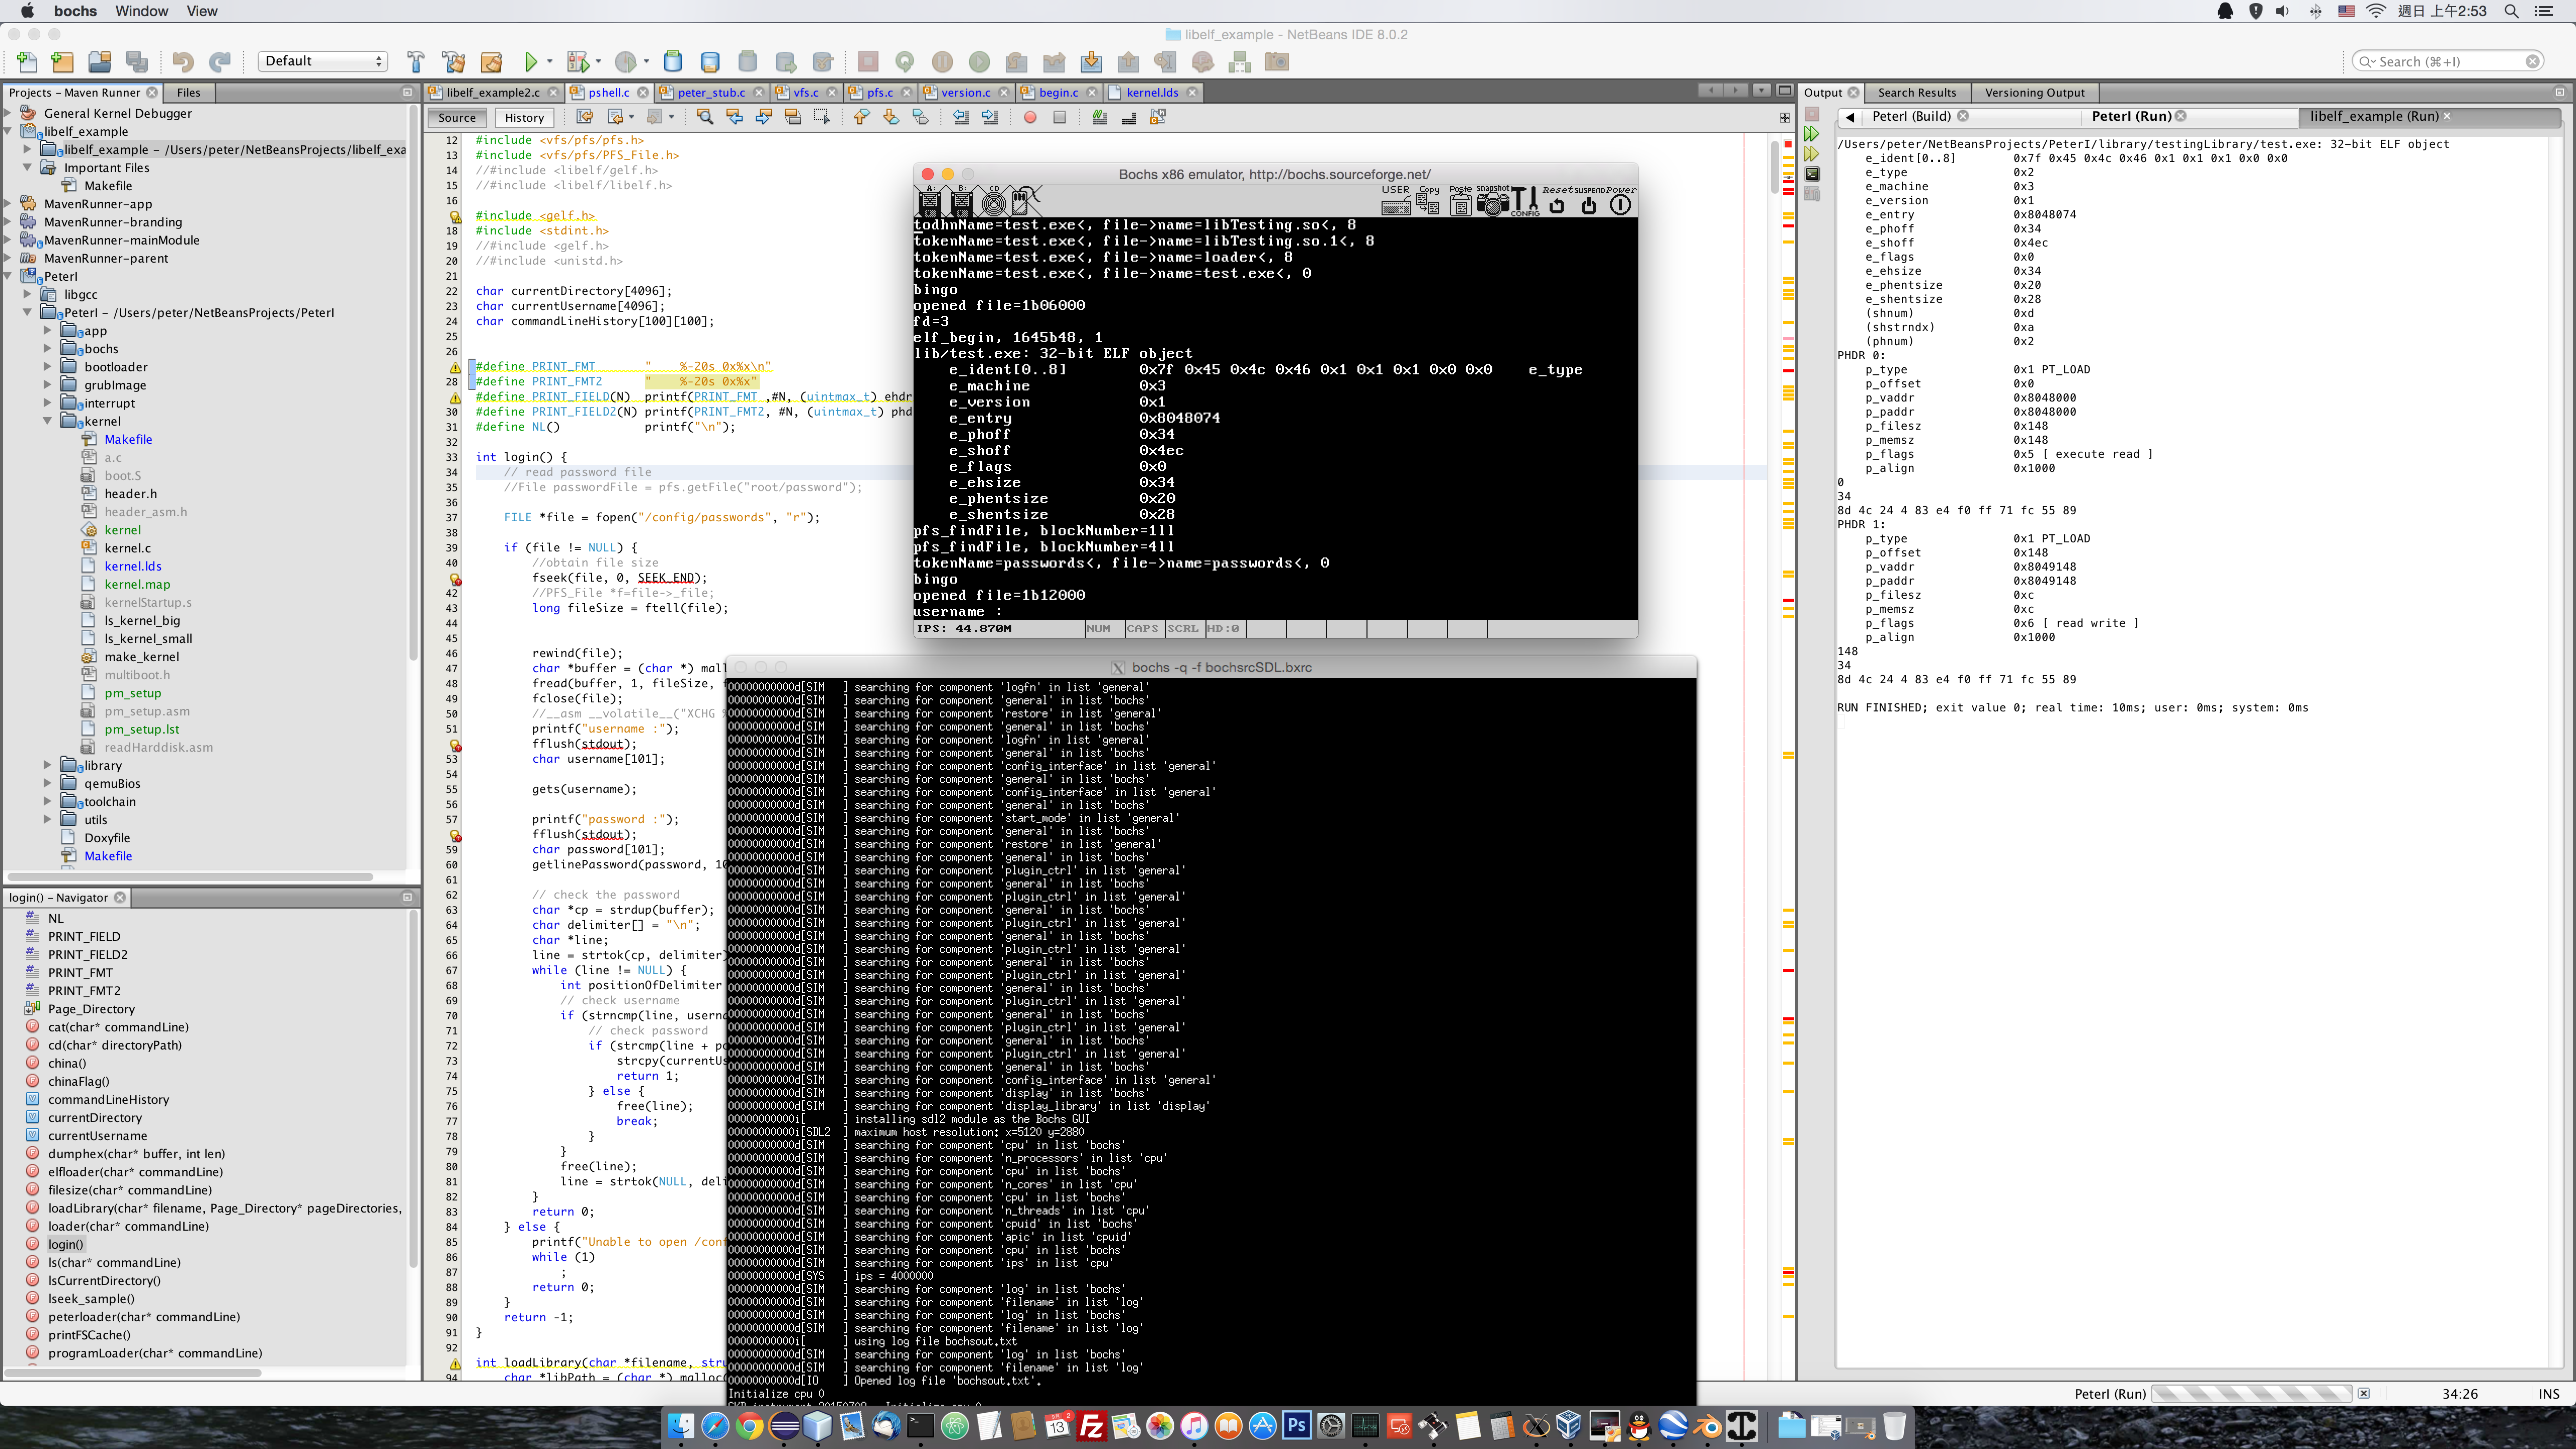Expand the General Kernel Debugger project
Screen dimensions: 2576x1449
point(7,113)
